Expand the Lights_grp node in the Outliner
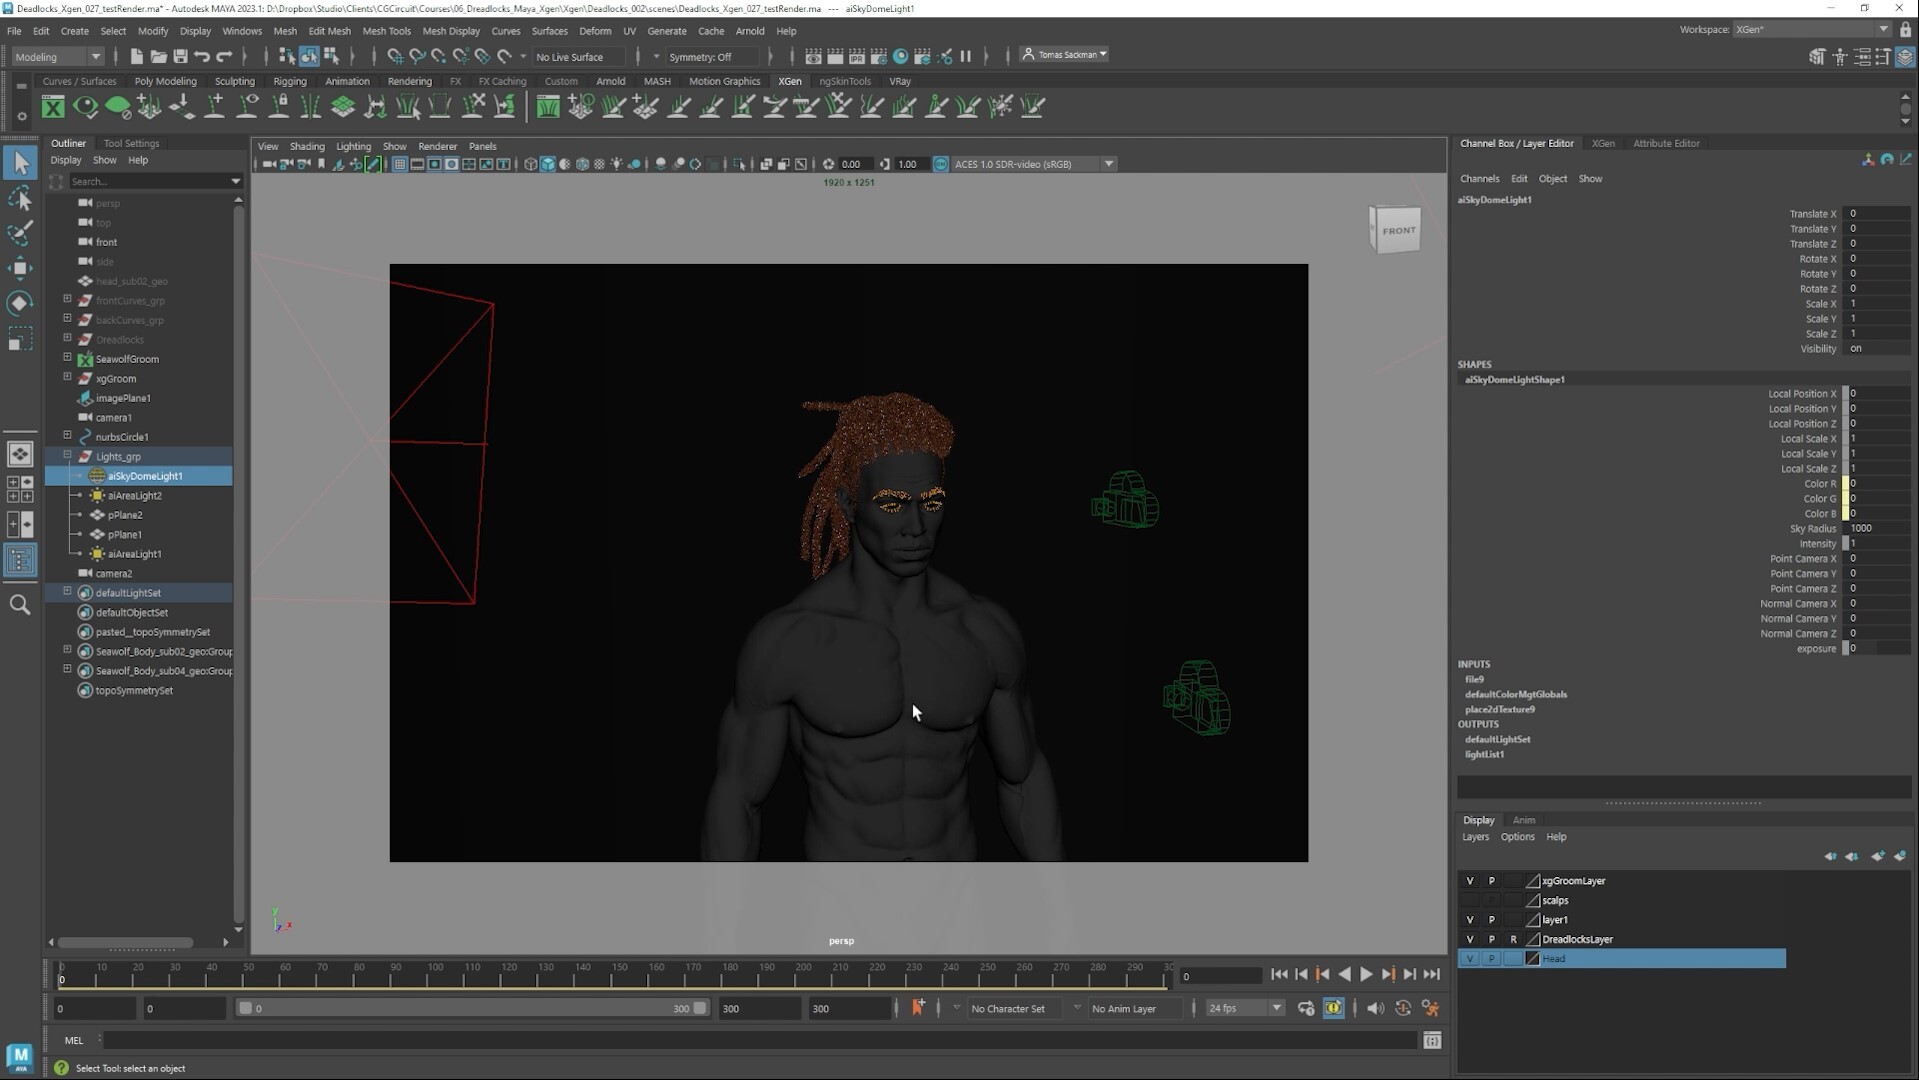The height and width of the screenshot is (1080, 1919). [67, 456]
